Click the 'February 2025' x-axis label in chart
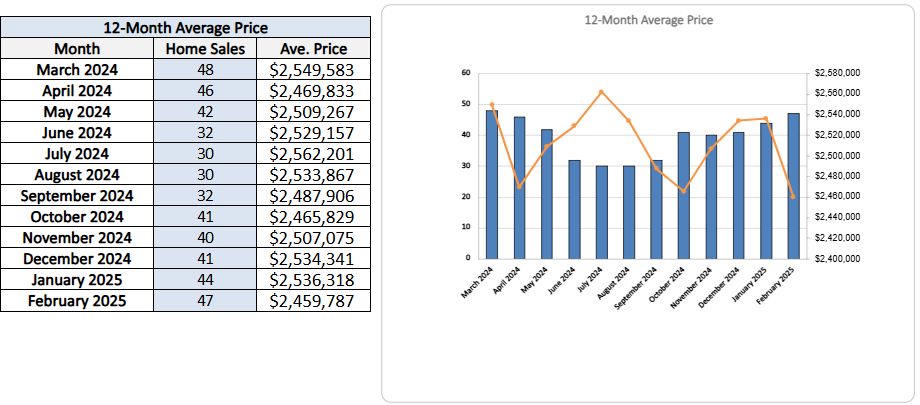Image resolution: width=920 pixels, height=405 pixels. [776, 285]
